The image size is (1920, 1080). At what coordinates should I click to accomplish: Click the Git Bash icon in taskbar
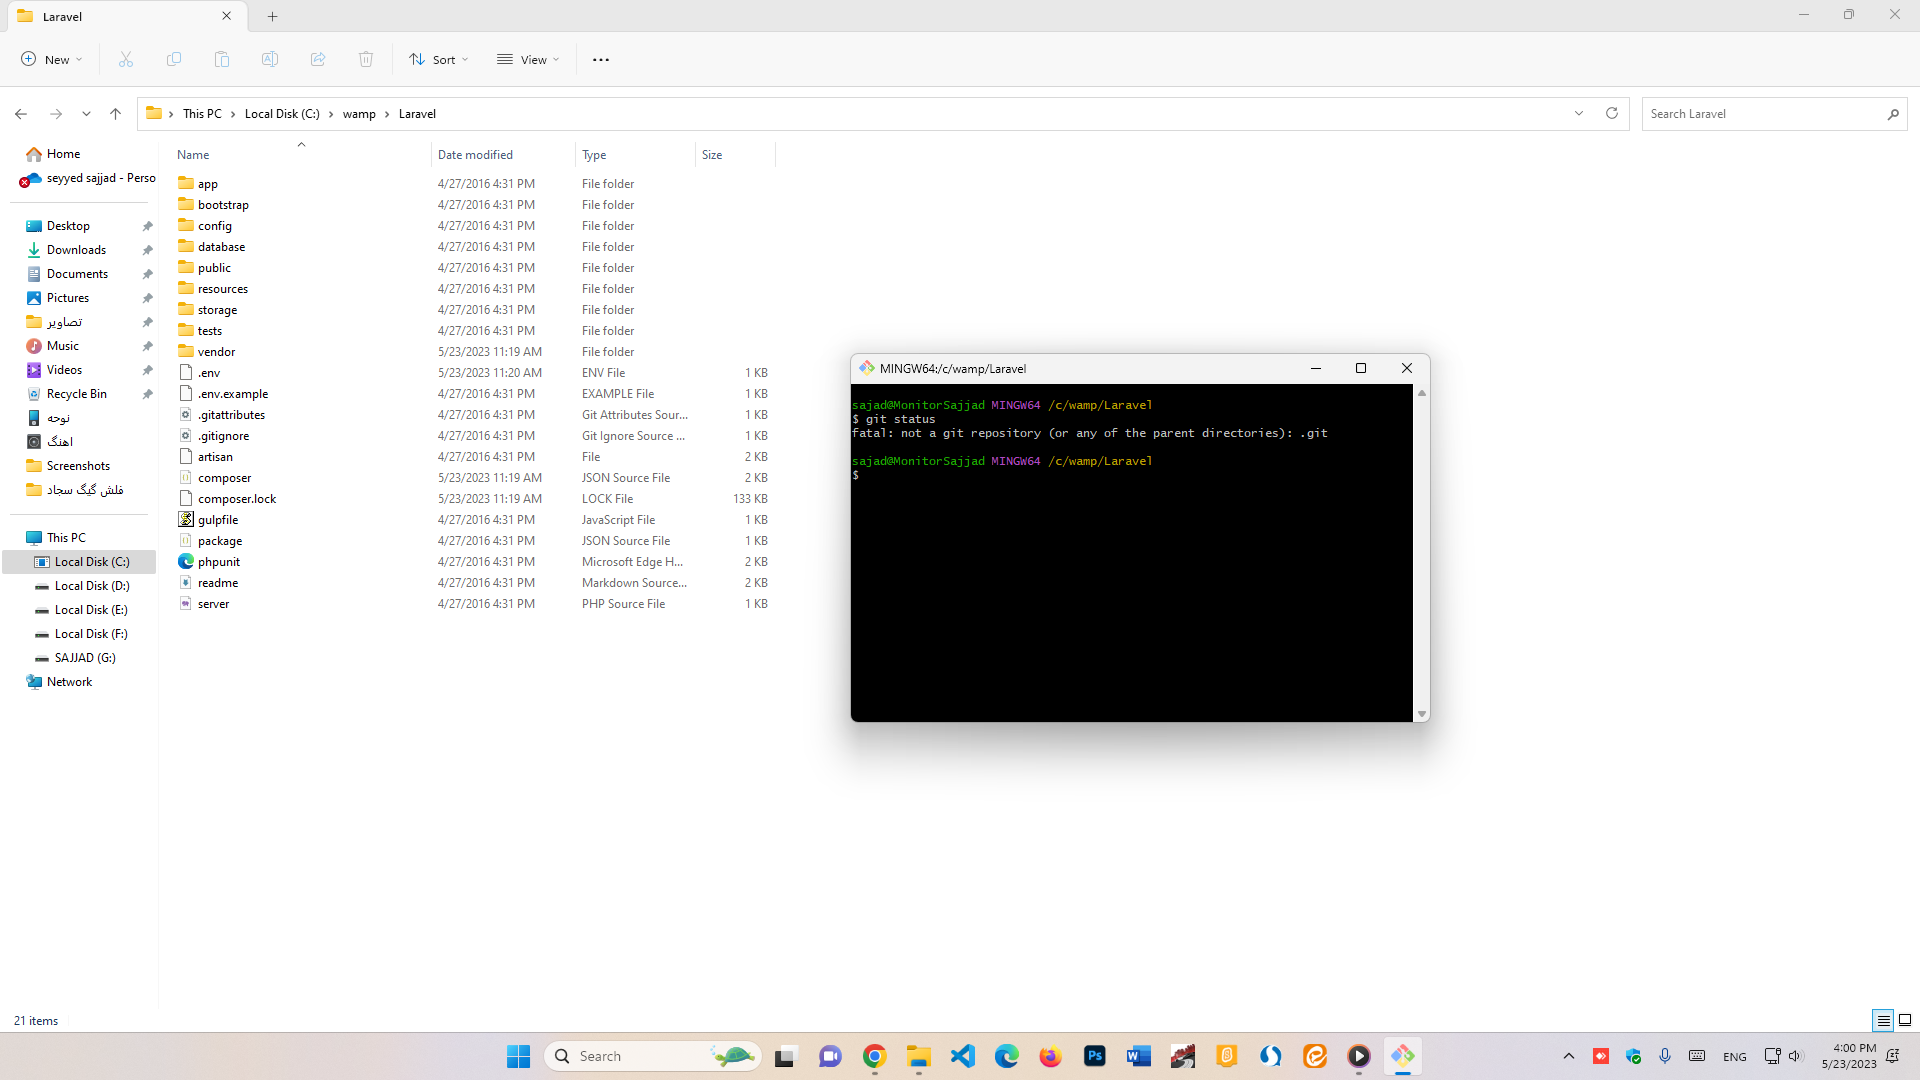[x=1403, y=1056]
